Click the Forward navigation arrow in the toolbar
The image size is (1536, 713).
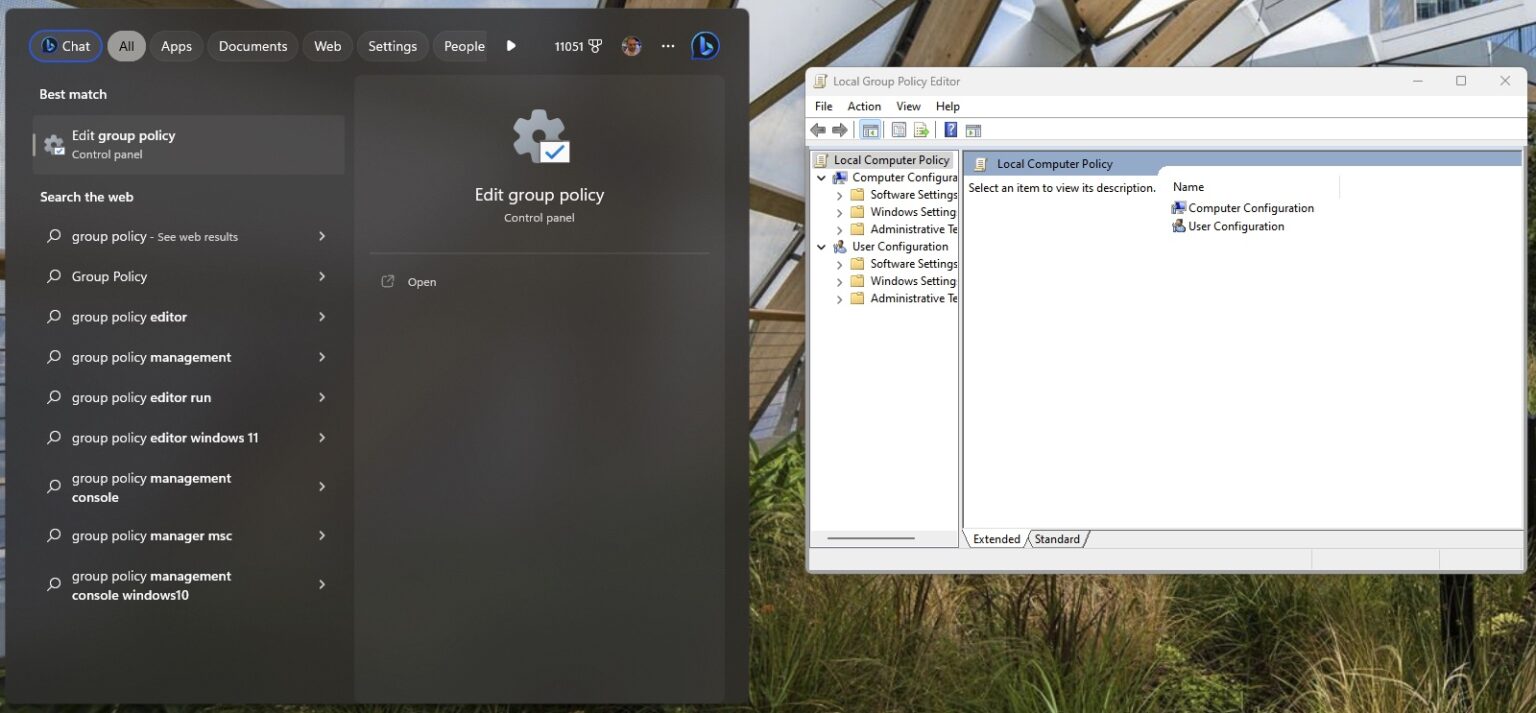coord(840,129)
